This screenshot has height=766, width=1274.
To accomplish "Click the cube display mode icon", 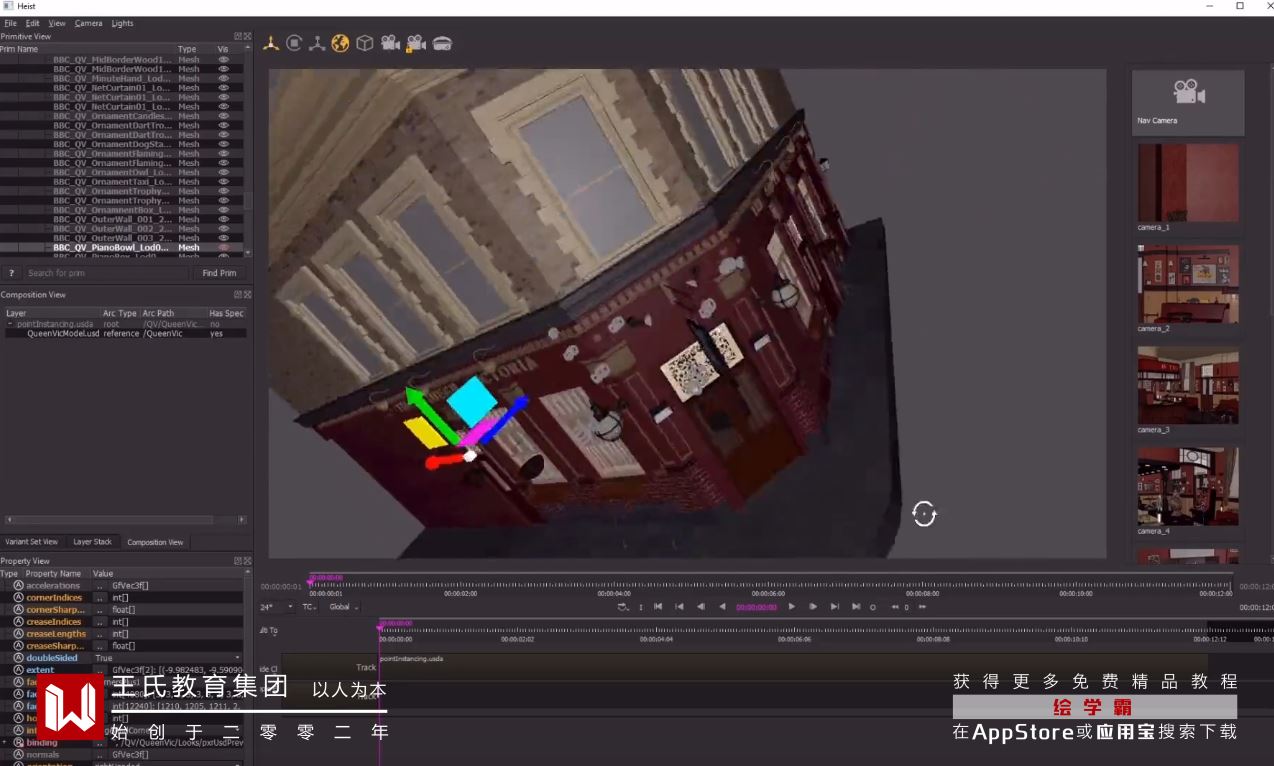I will point(365,43).
